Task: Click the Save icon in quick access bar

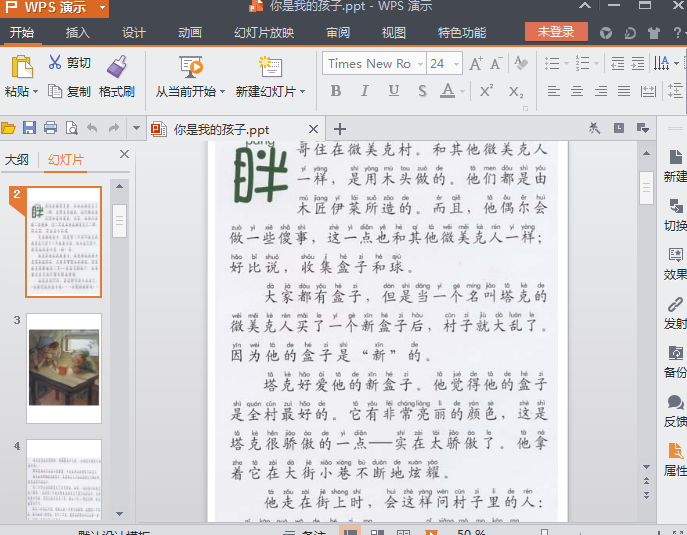Action: coord(29,128)
